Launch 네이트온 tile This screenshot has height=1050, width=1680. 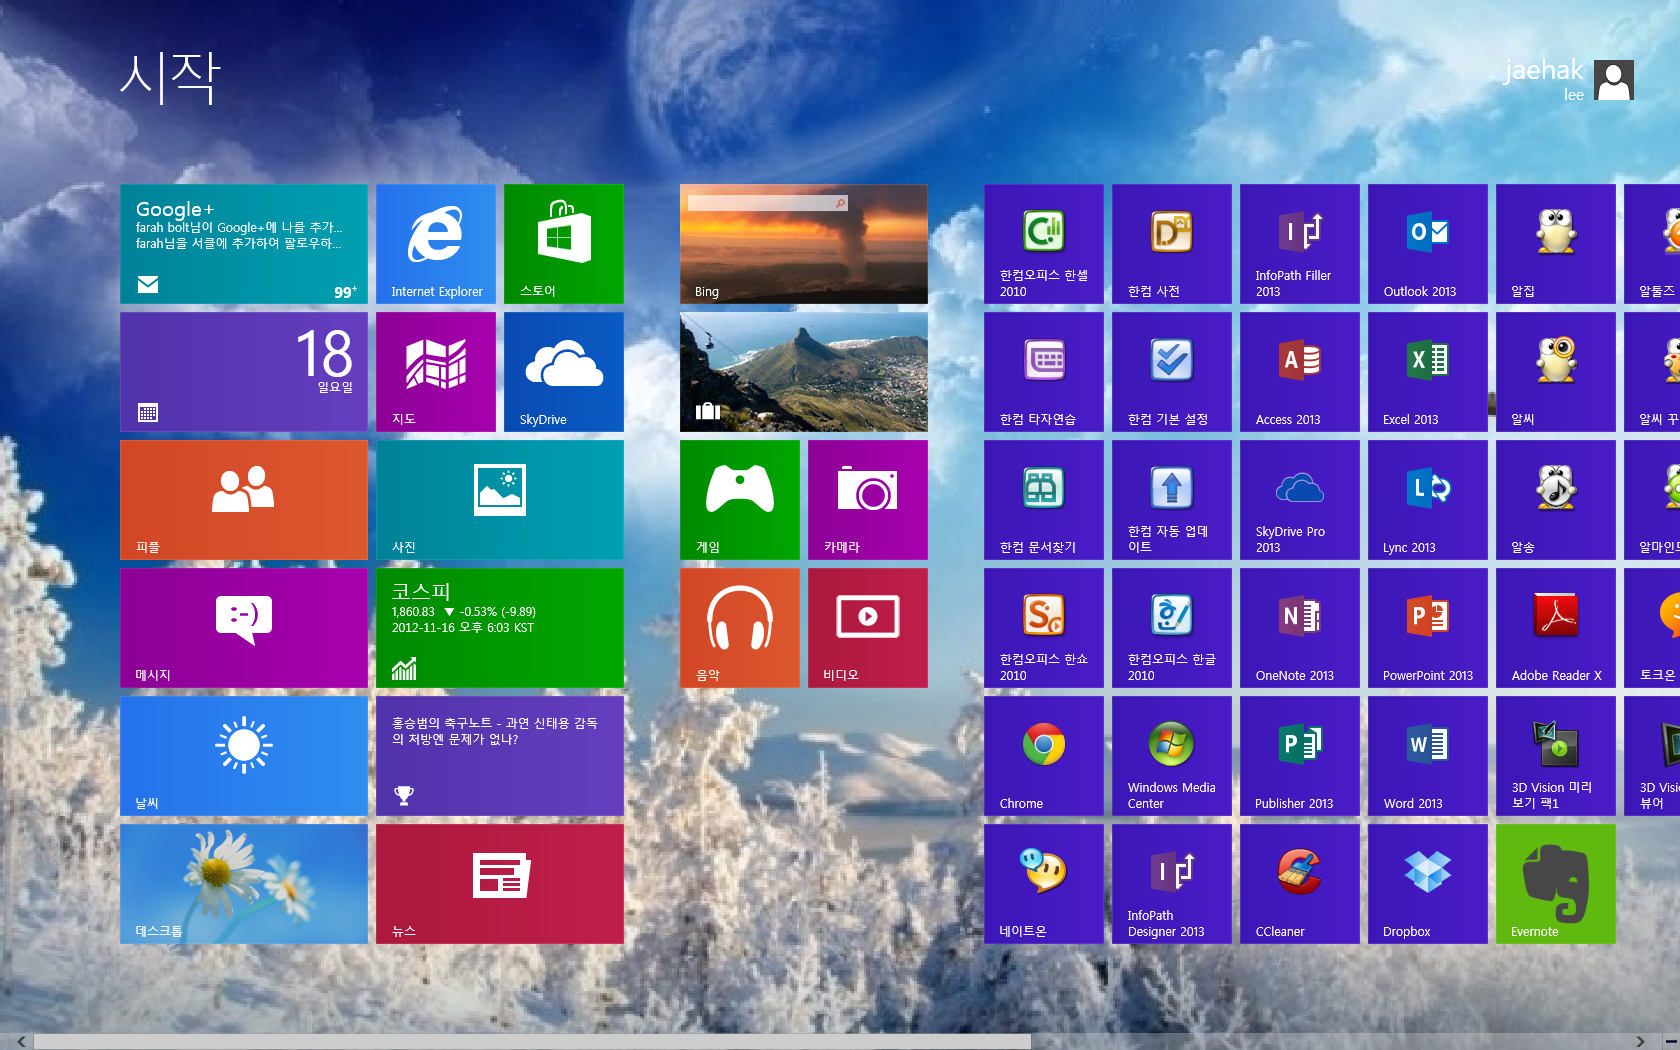coord(1044,884)
